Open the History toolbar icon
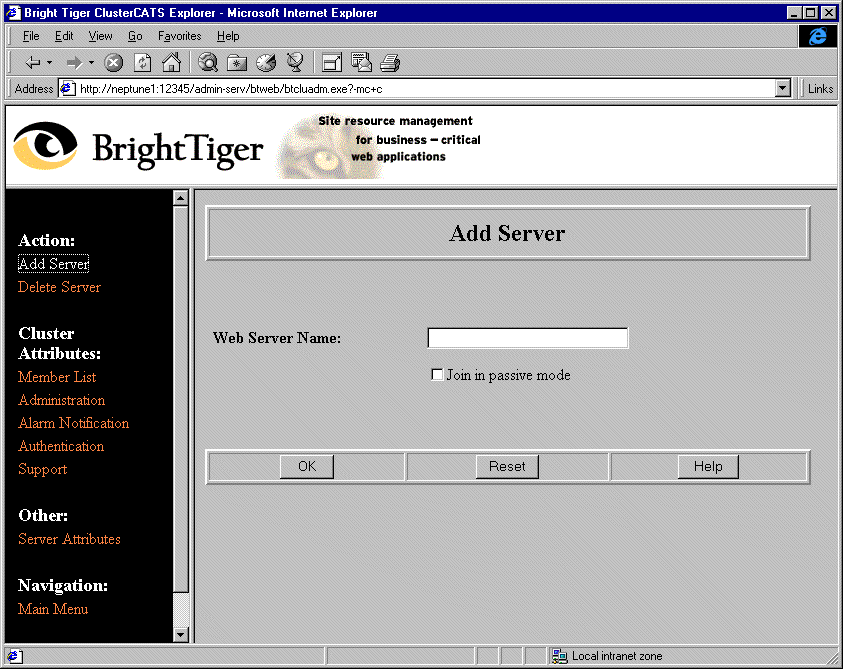Image resolution: width=843 pixels, height=669 pixels. click(266, 62)
